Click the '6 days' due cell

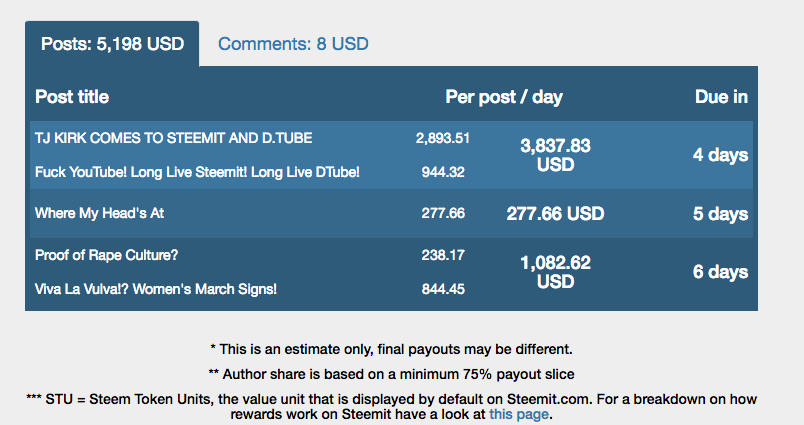720,272
